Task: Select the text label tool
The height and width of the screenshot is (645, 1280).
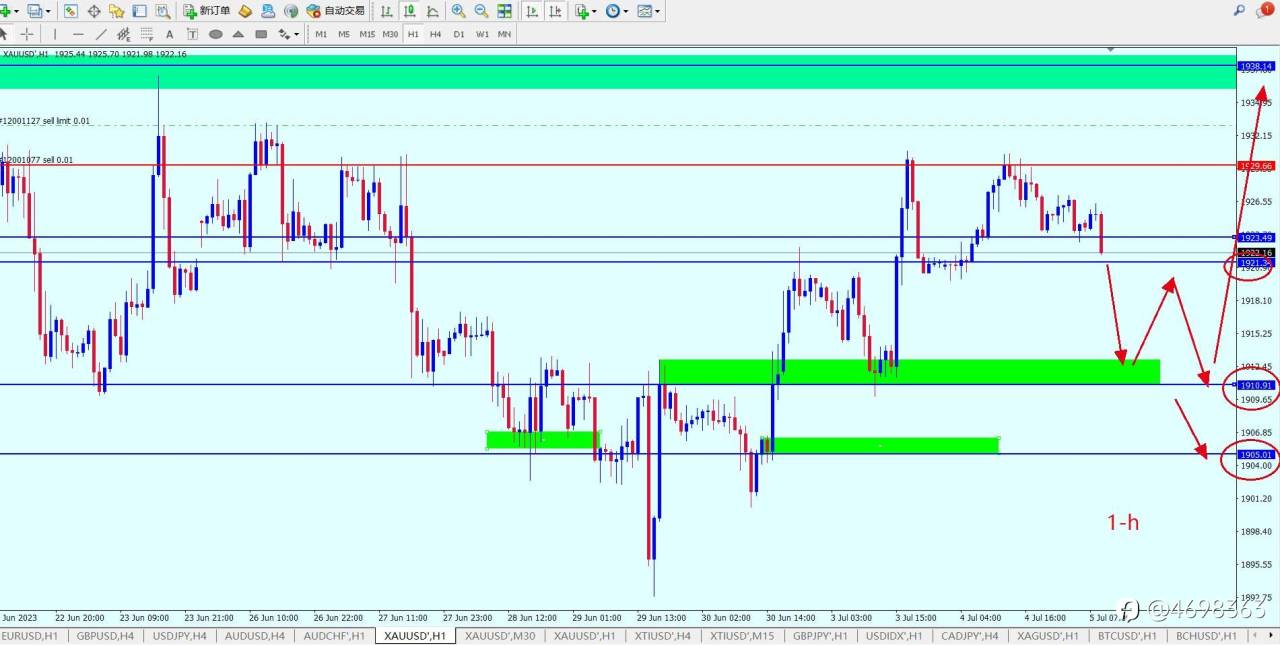Action: (x=169, y=34)
